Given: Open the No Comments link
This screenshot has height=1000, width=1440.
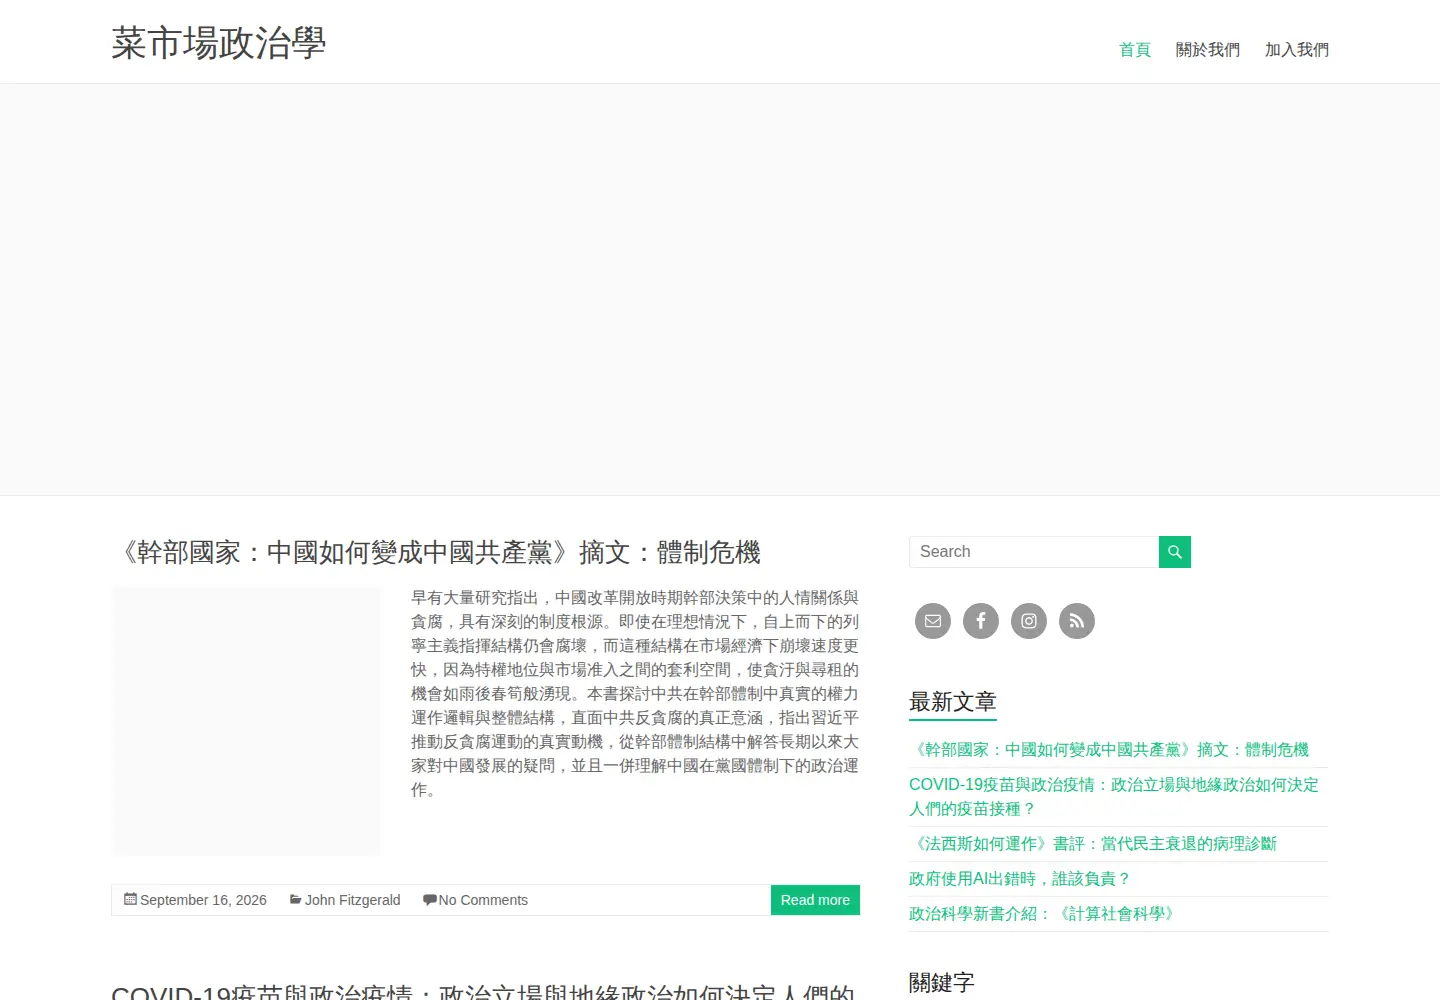Looking at the screenshot, I should click(483, 900).
